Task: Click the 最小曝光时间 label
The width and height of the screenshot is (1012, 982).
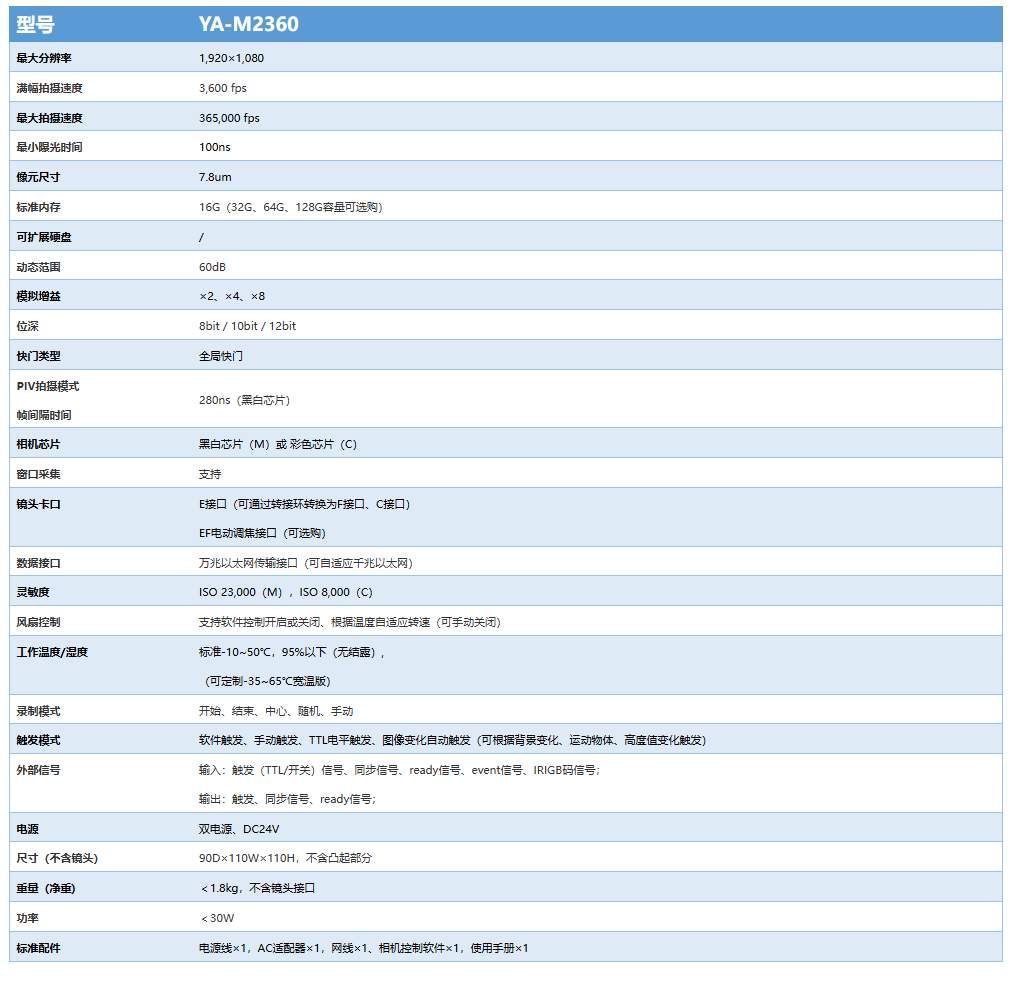Action: point(50,147)
